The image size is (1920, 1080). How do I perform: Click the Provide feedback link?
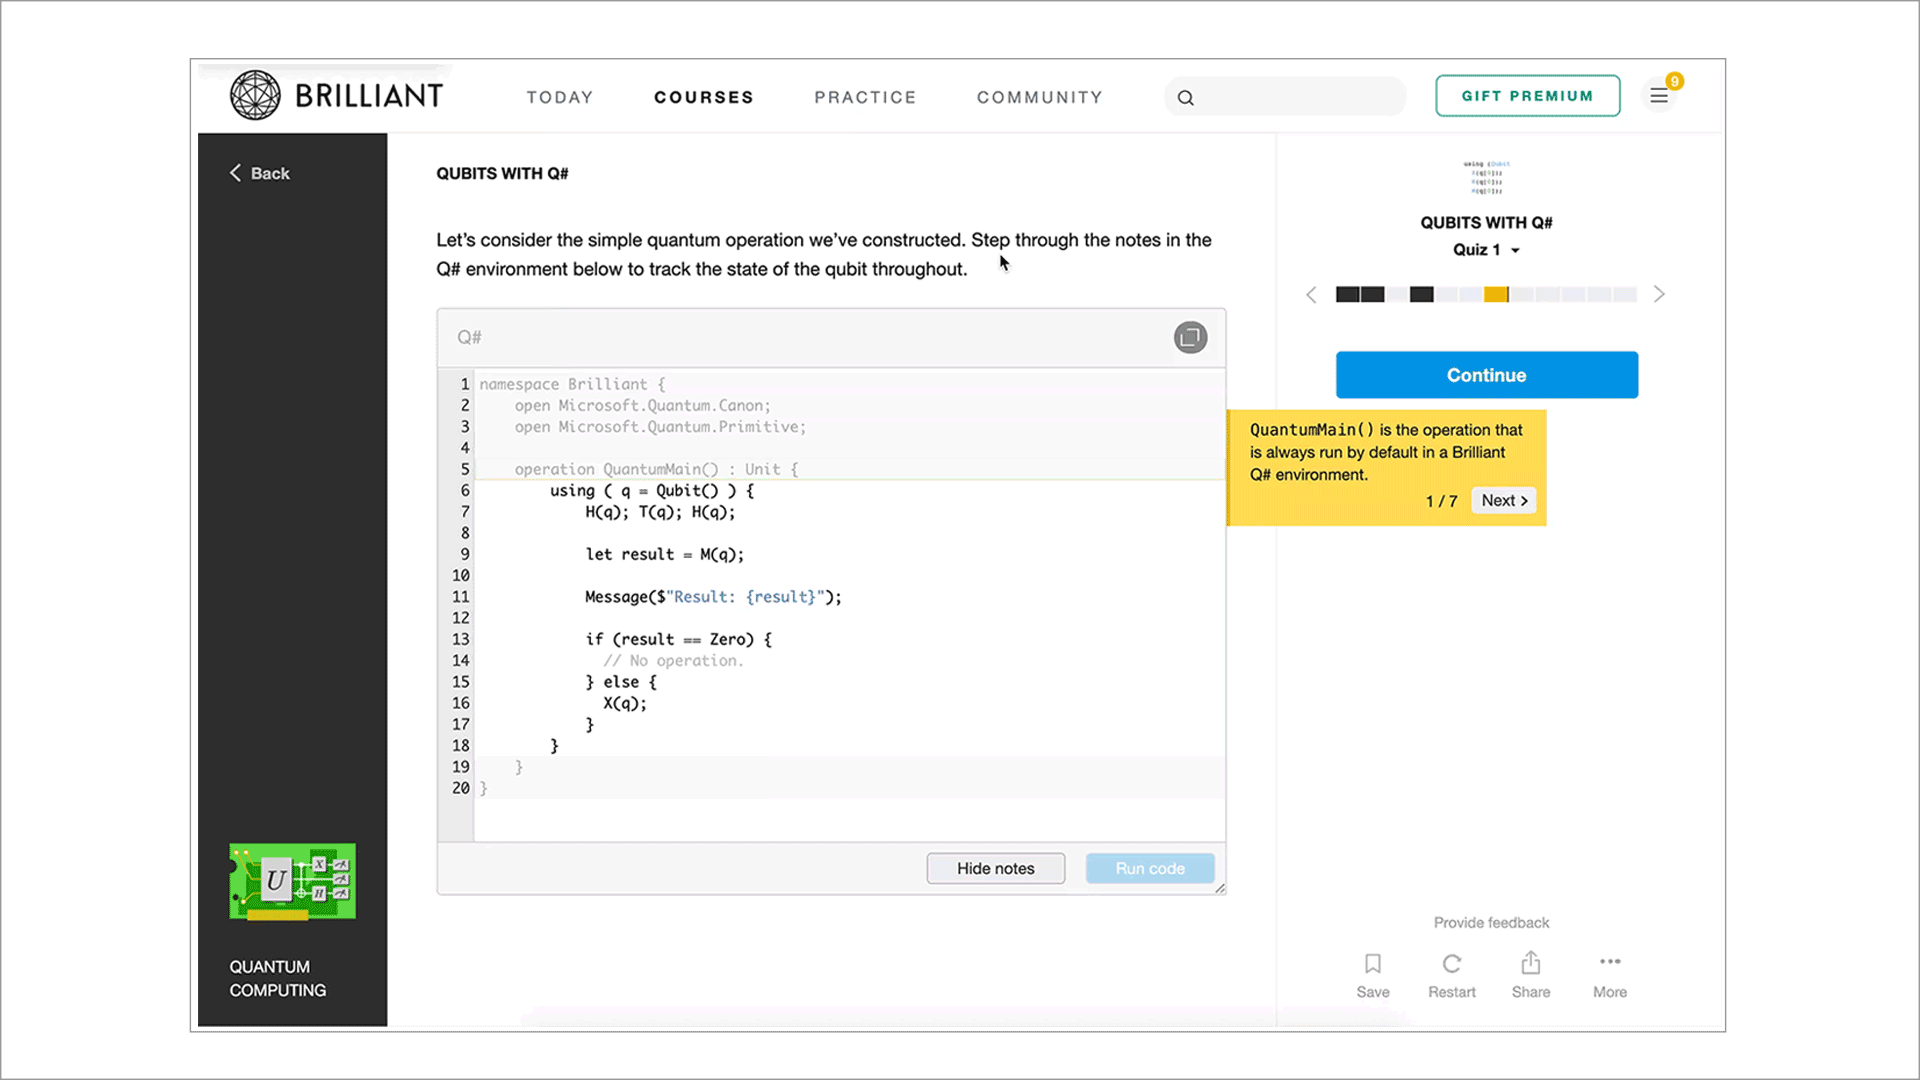[x=1490, y=922]
